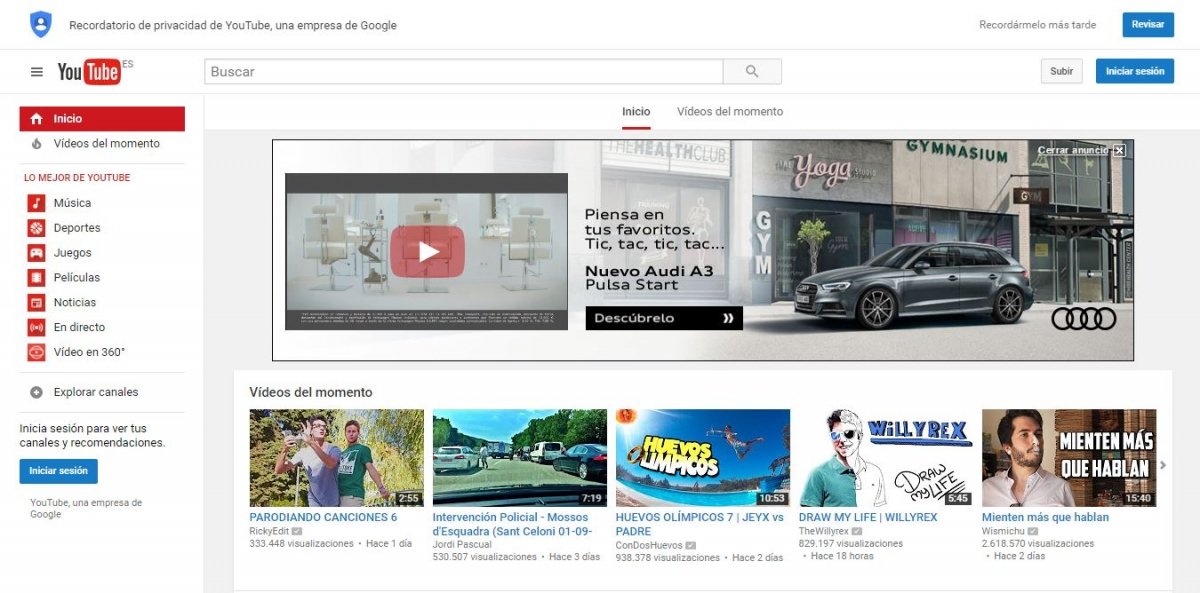Click the Noticias news icon
Screen dimensions: 1200x593
coord(36,303)
